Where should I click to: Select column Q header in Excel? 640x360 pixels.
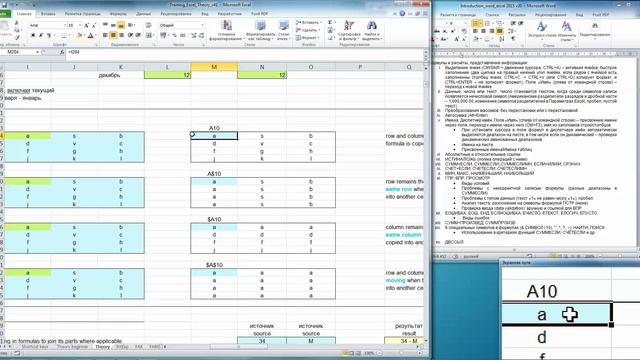click(409, 67)
